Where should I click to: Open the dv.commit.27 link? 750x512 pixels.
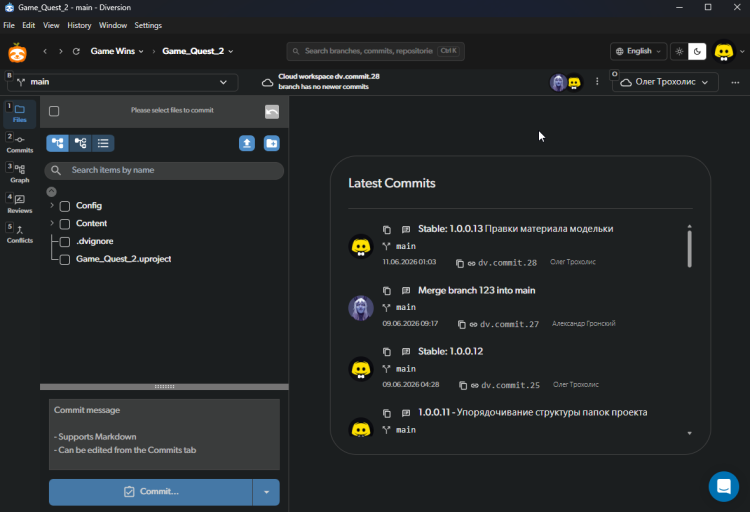(x=504, y=324)
